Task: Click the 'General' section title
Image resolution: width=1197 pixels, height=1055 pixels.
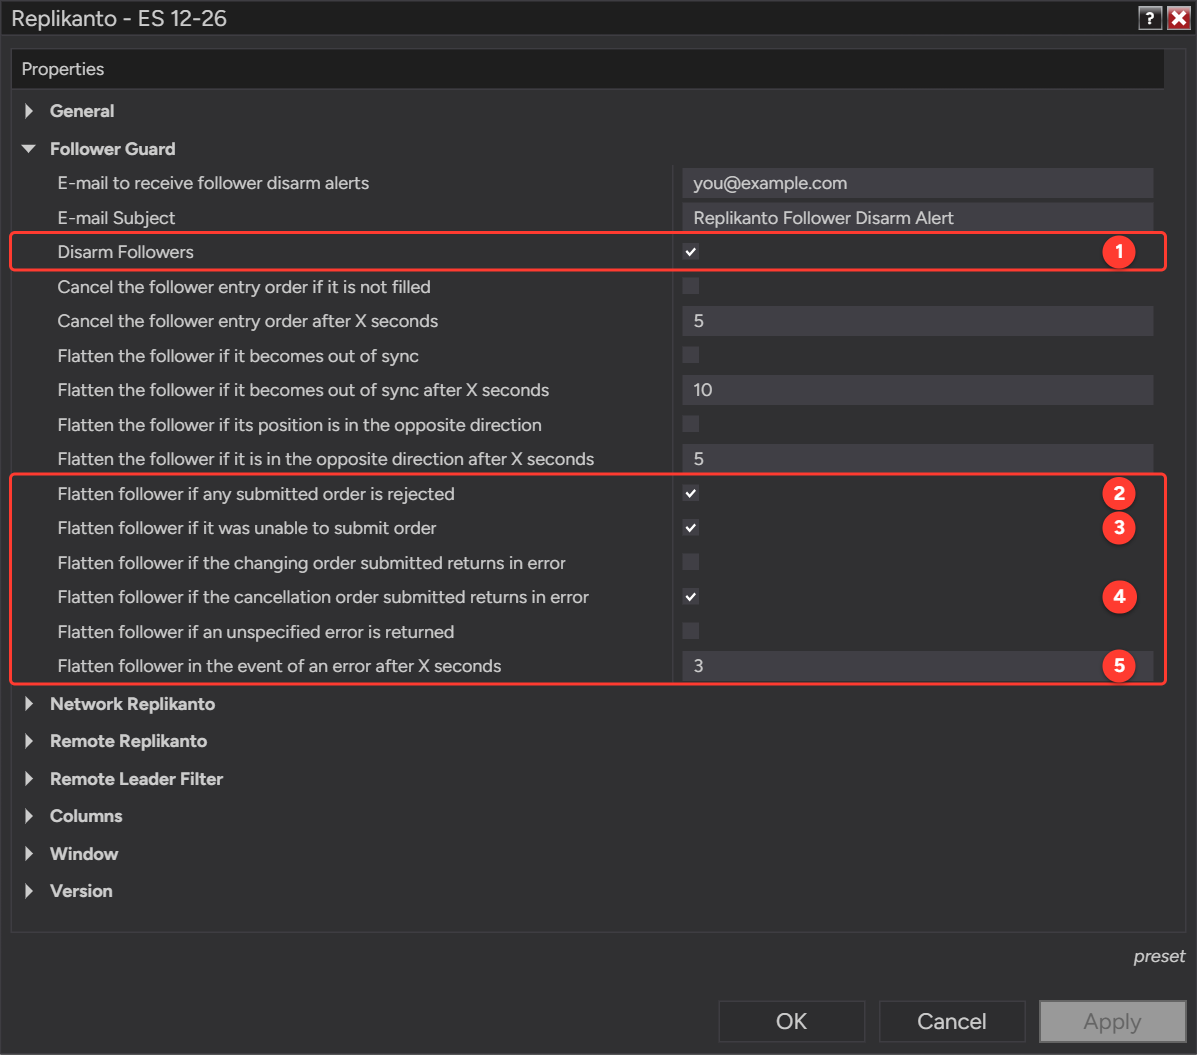Action: click(x=82, y=111)
